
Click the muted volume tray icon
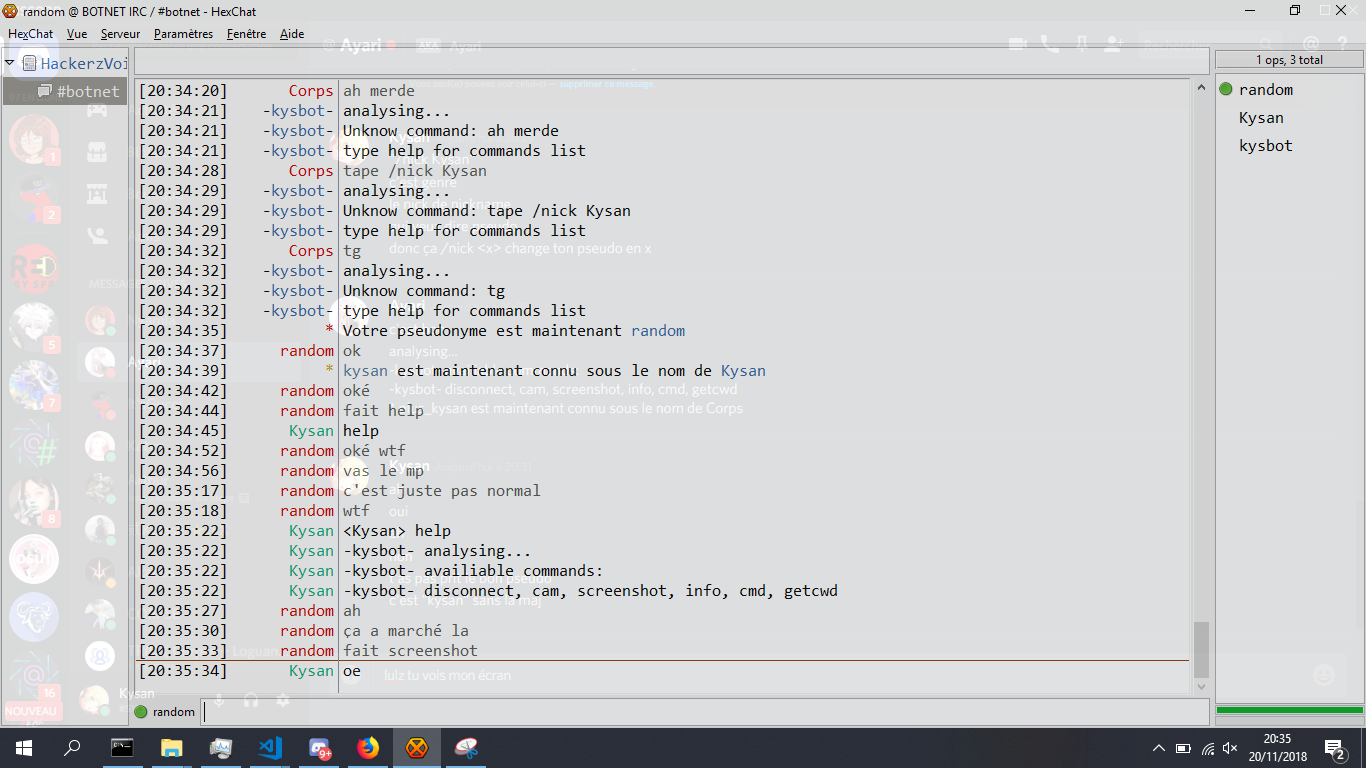pos(1231,748)
